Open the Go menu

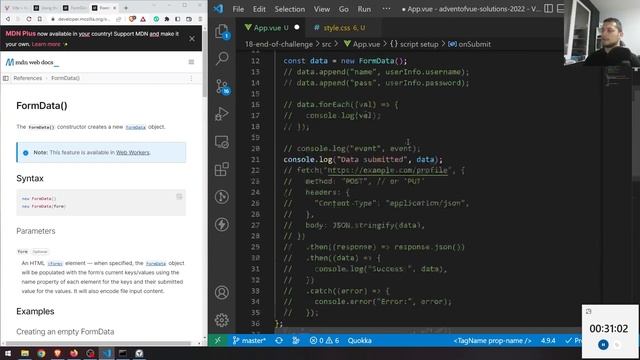tap(344, 9)
